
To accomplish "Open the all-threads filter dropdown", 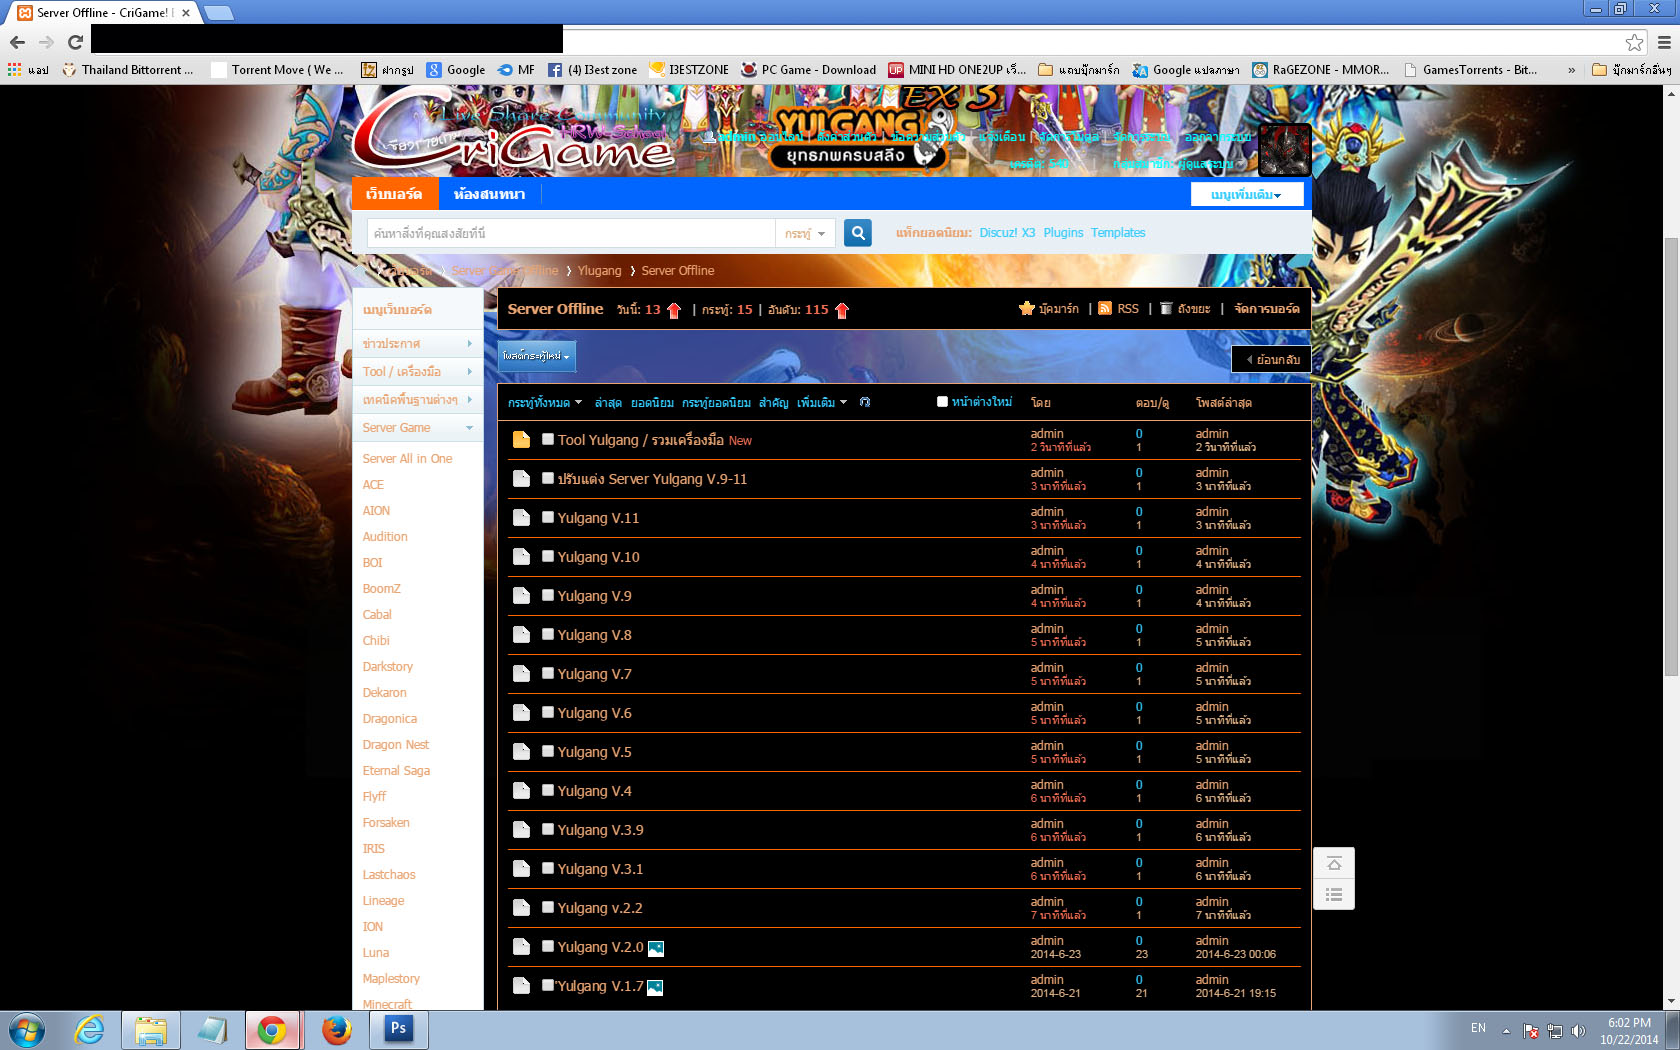I will (x=545, y=403).
